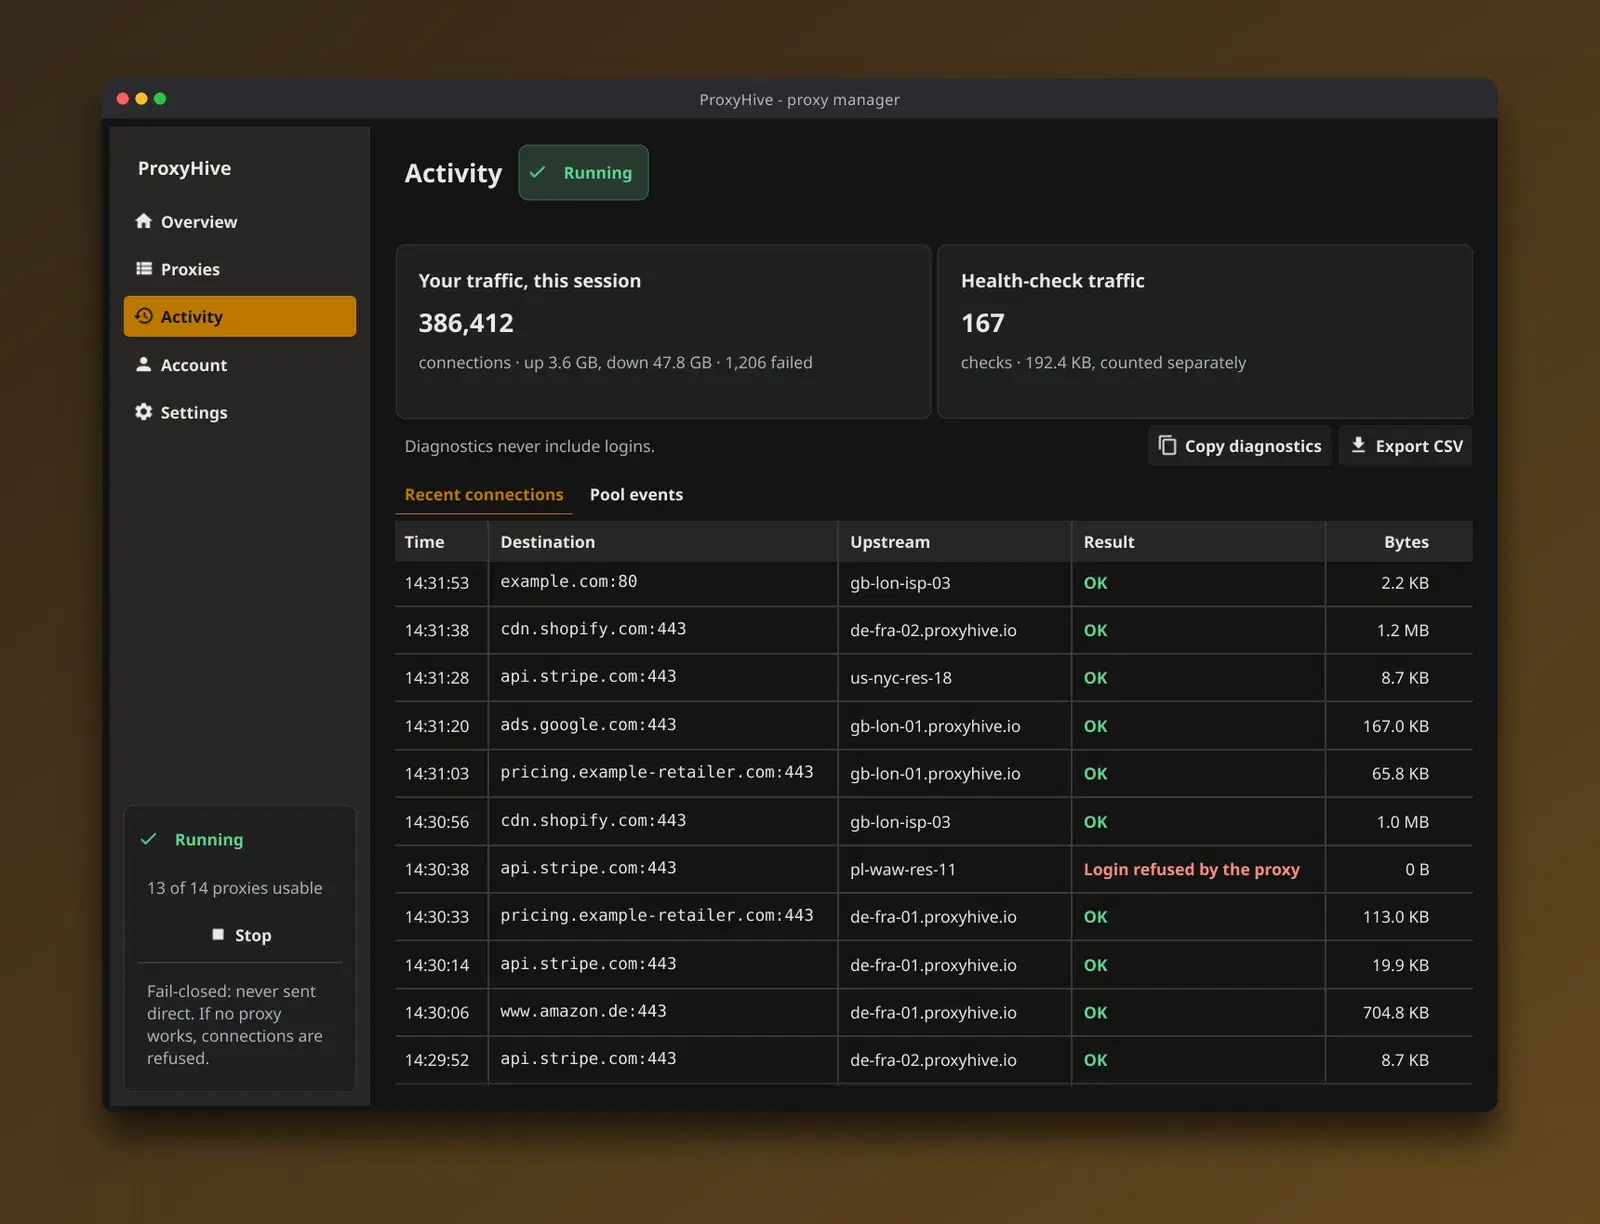Click the 167 health-check count
The image size is (1600, 1224).
coord(982,323)
